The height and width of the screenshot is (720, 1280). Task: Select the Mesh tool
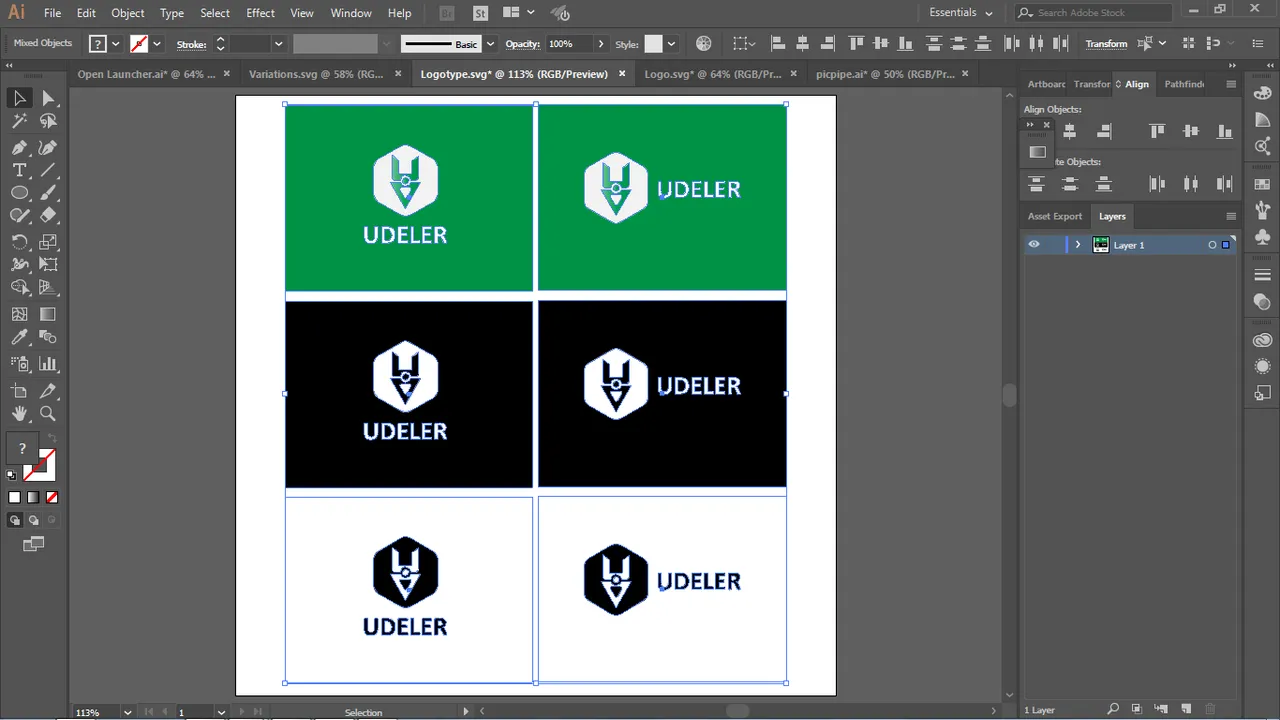[x=19, y=314]
